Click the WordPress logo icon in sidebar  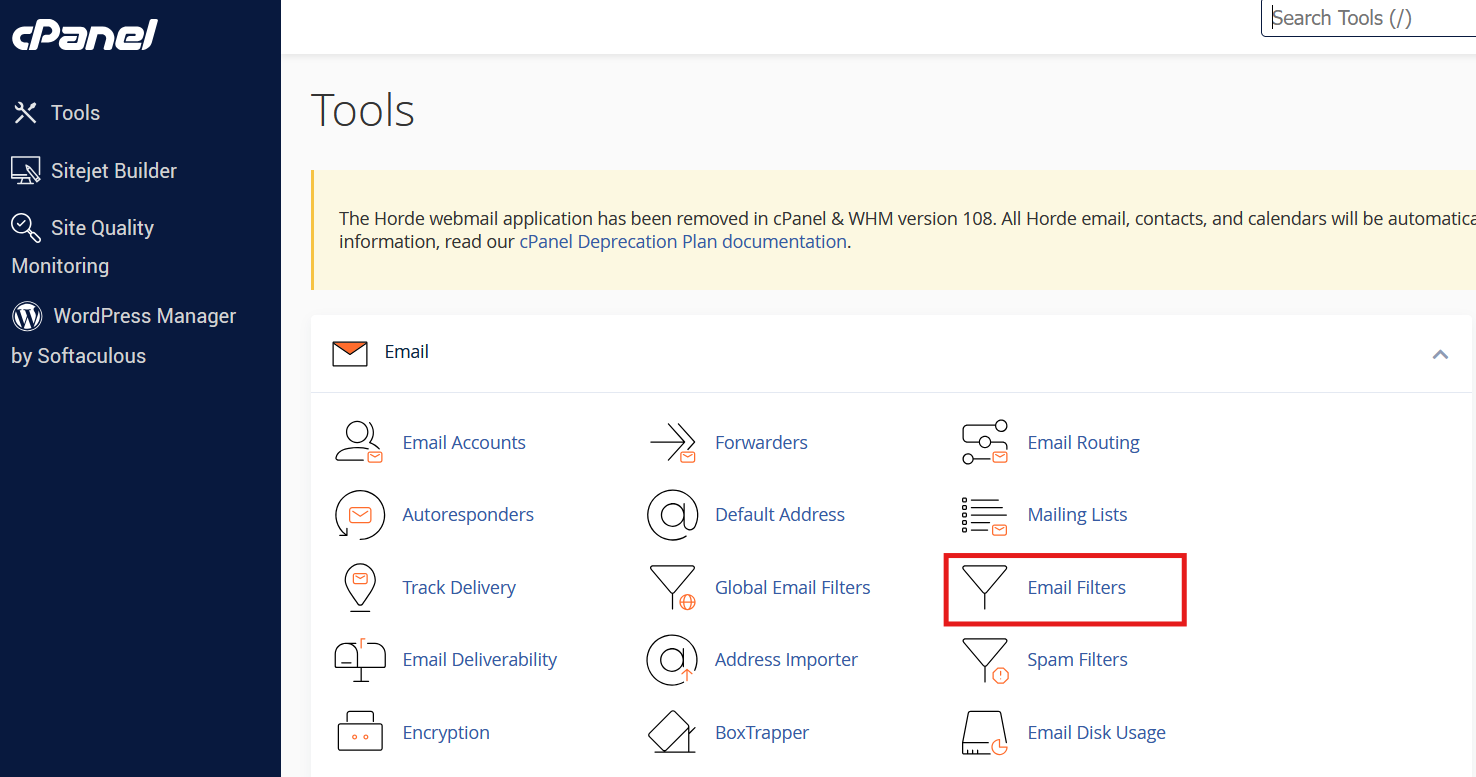[x=27, y=316]
